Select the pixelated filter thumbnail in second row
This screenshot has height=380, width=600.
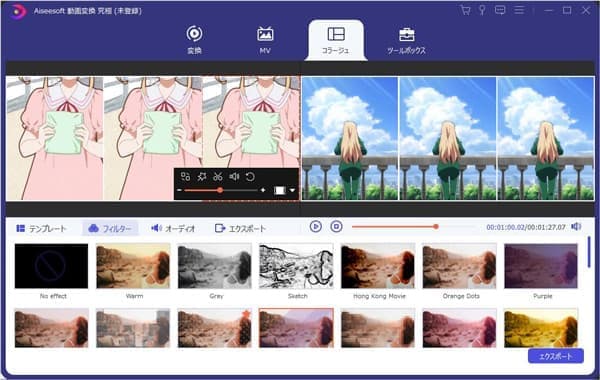click(x=133, y=328)
